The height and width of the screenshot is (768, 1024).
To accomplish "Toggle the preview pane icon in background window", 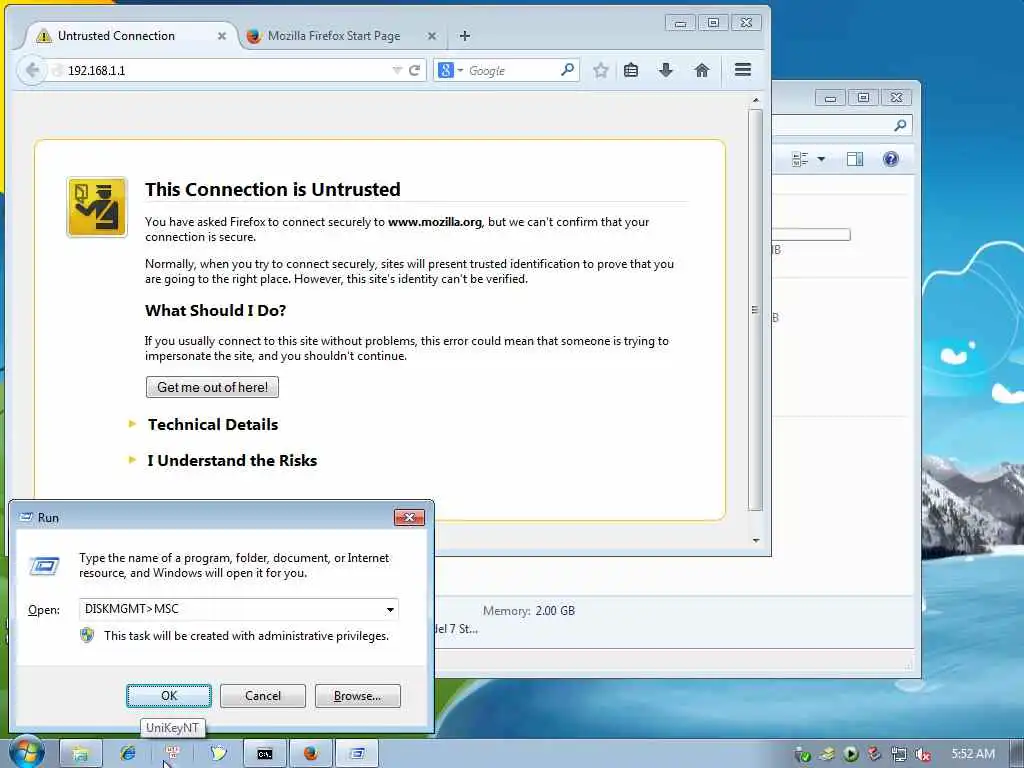I will coord(855,159).
